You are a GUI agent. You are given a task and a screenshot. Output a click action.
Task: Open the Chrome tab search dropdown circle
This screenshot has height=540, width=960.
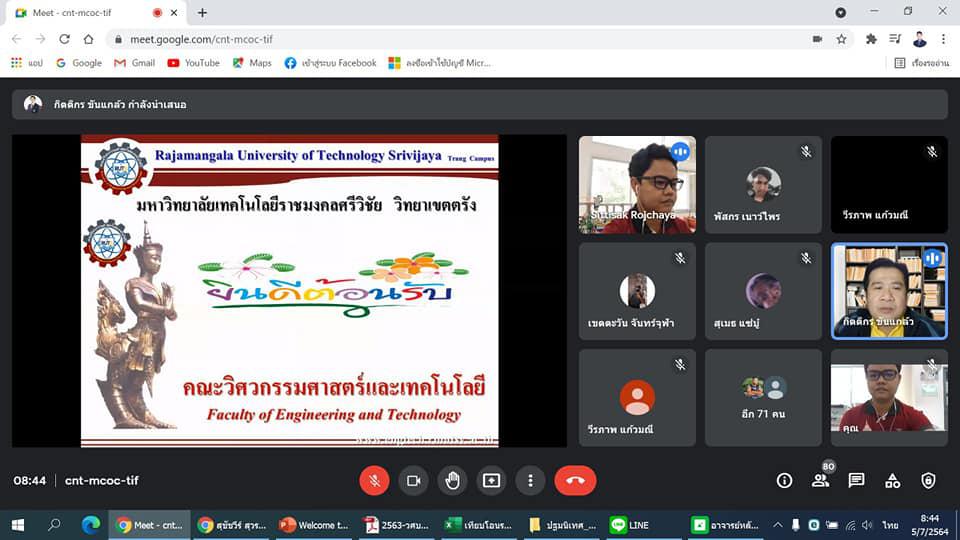point(841,12)
